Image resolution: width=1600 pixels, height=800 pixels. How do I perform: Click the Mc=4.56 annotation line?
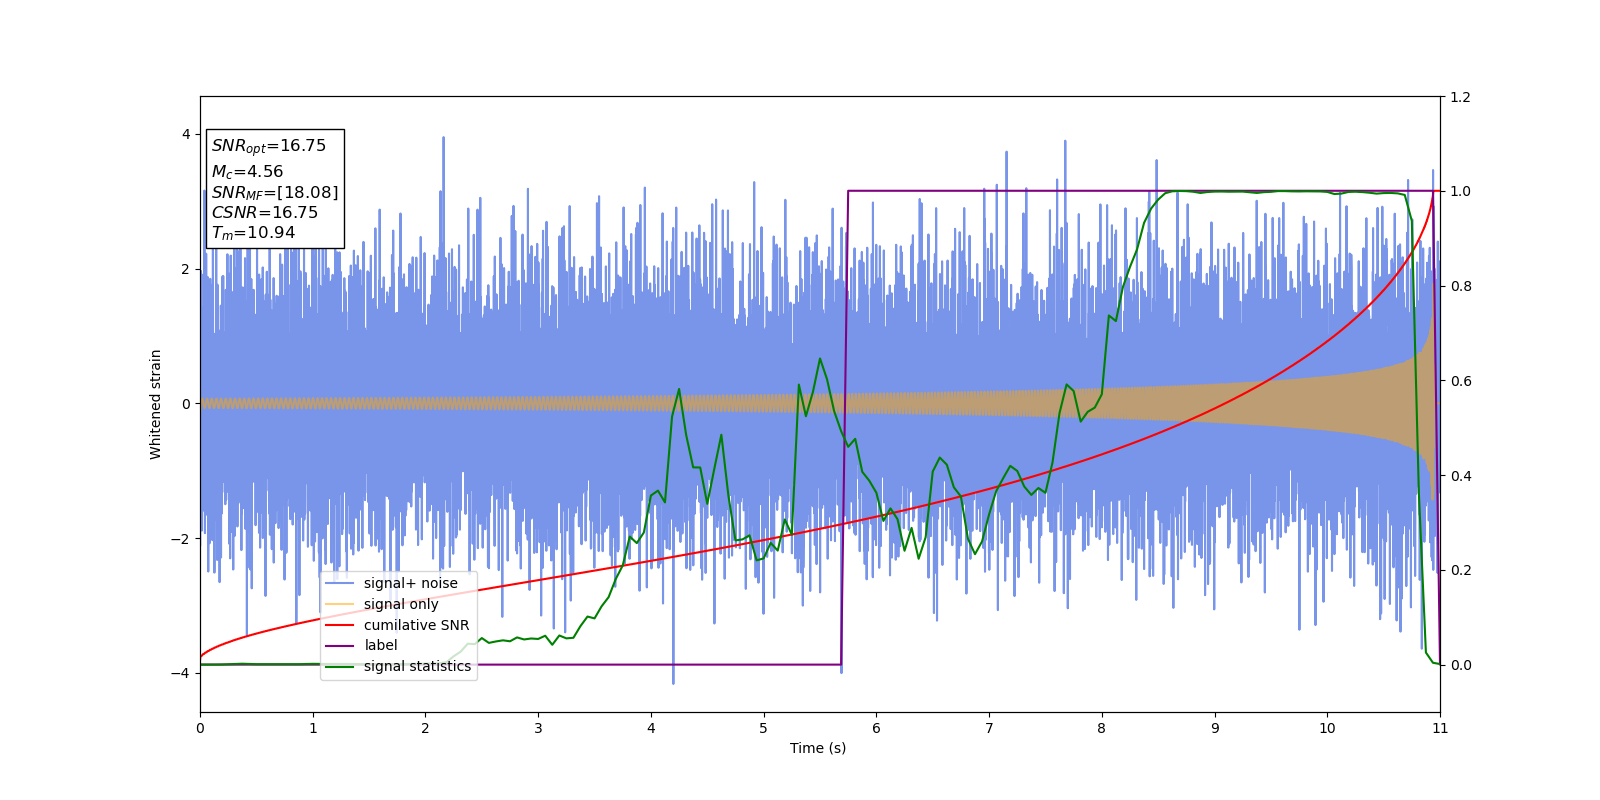247,172
